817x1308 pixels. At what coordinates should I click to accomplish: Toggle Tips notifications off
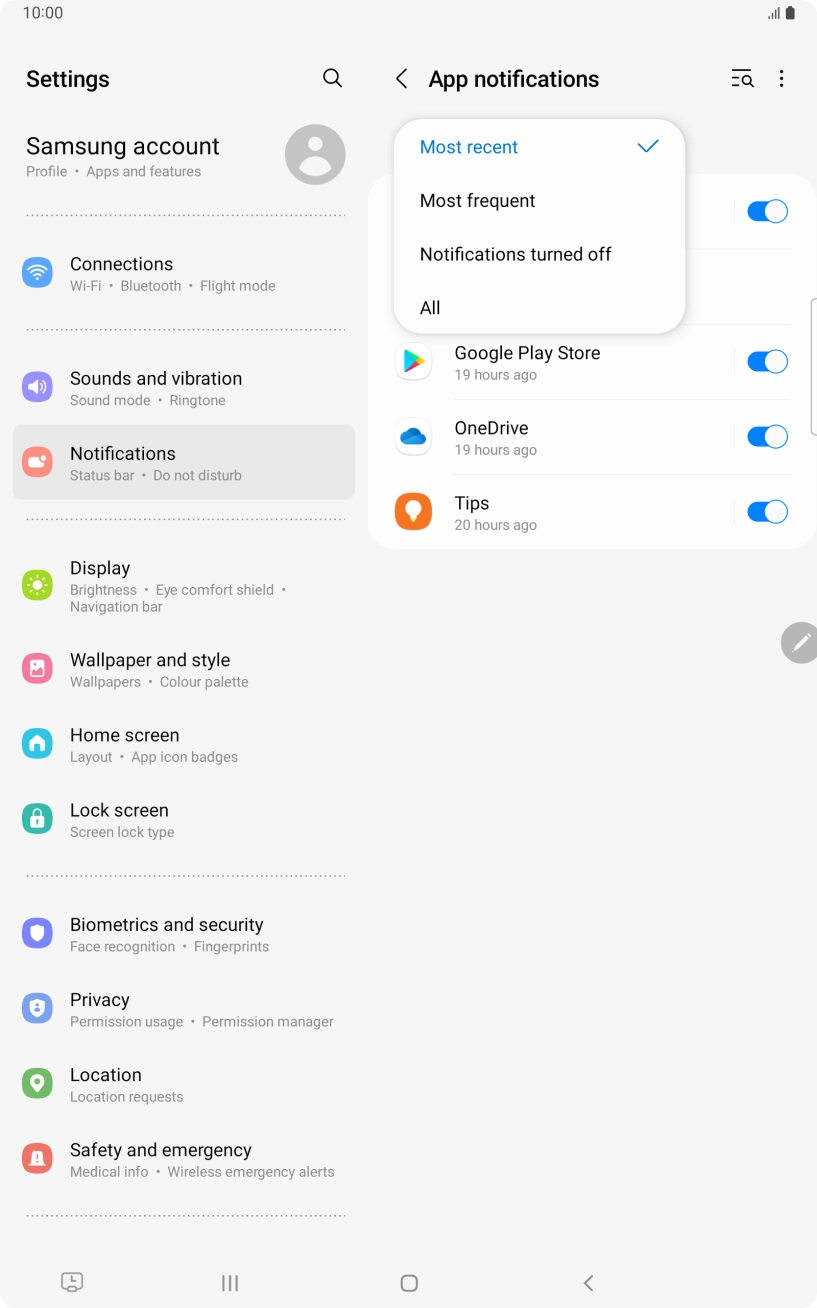click(767, 512)
